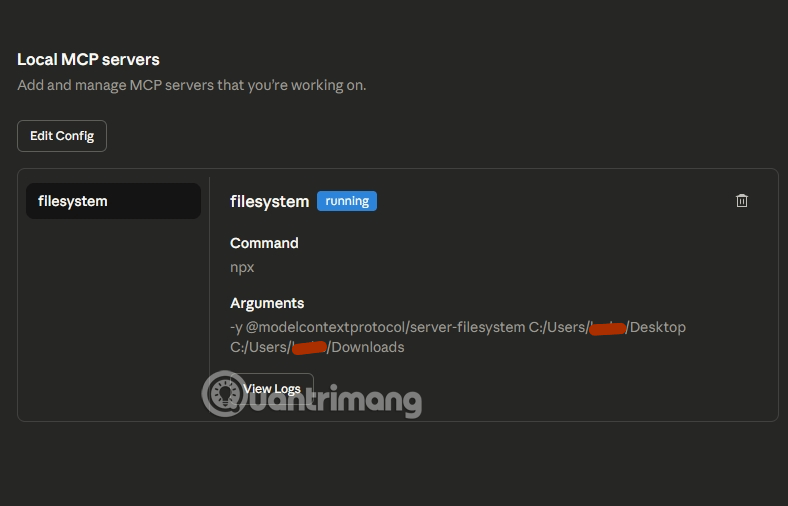Click the filesystem title in details pane
788x506 pixels.
[x=269, y=201]
